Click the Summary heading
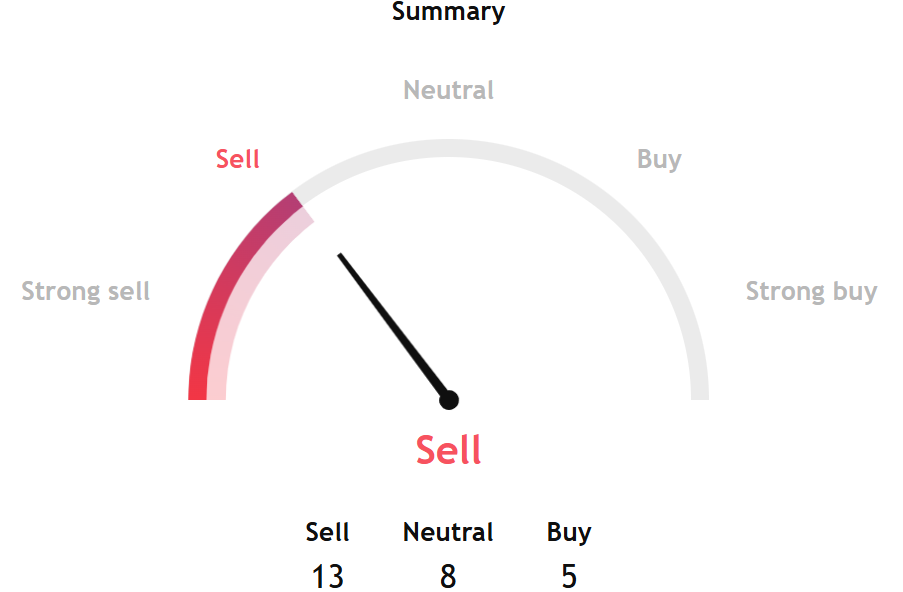903x592 pixels. tap(448, 12)
